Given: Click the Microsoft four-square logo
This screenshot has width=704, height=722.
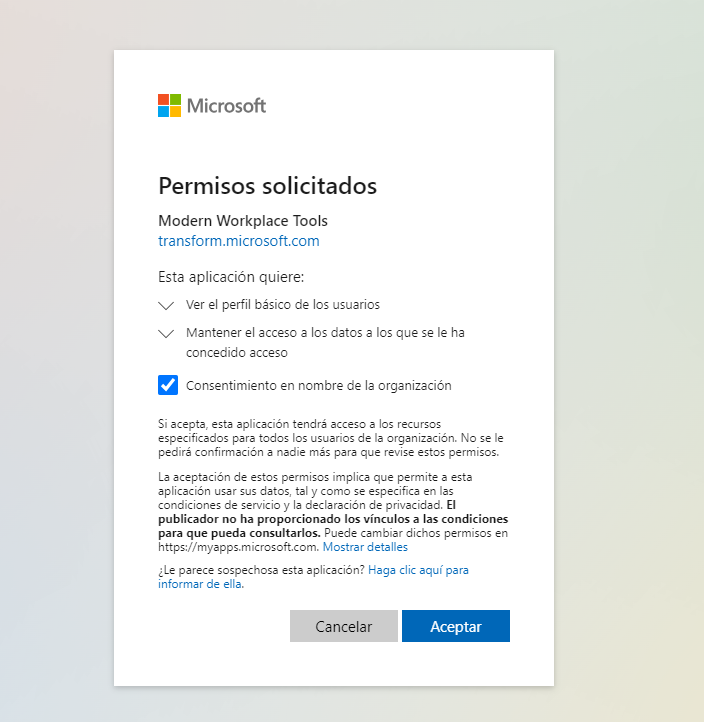Looking at the screenshot, I should point(169,105).
